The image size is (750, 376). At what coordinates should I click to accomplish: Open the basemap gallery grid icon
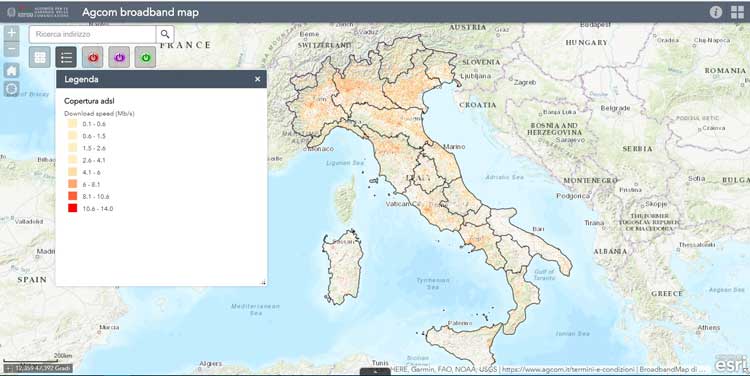[x=40, y=57]
